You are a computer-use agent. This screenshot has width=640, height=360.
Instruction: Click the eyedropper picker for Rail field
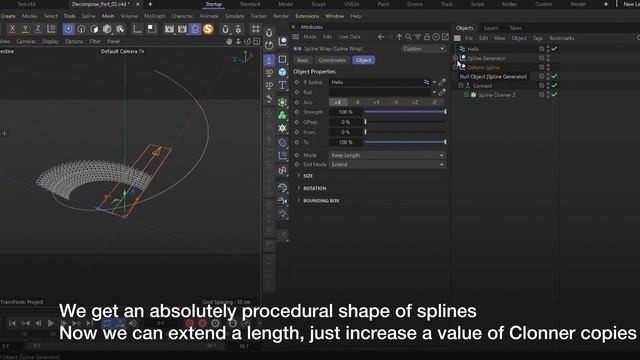click(442, 92)
